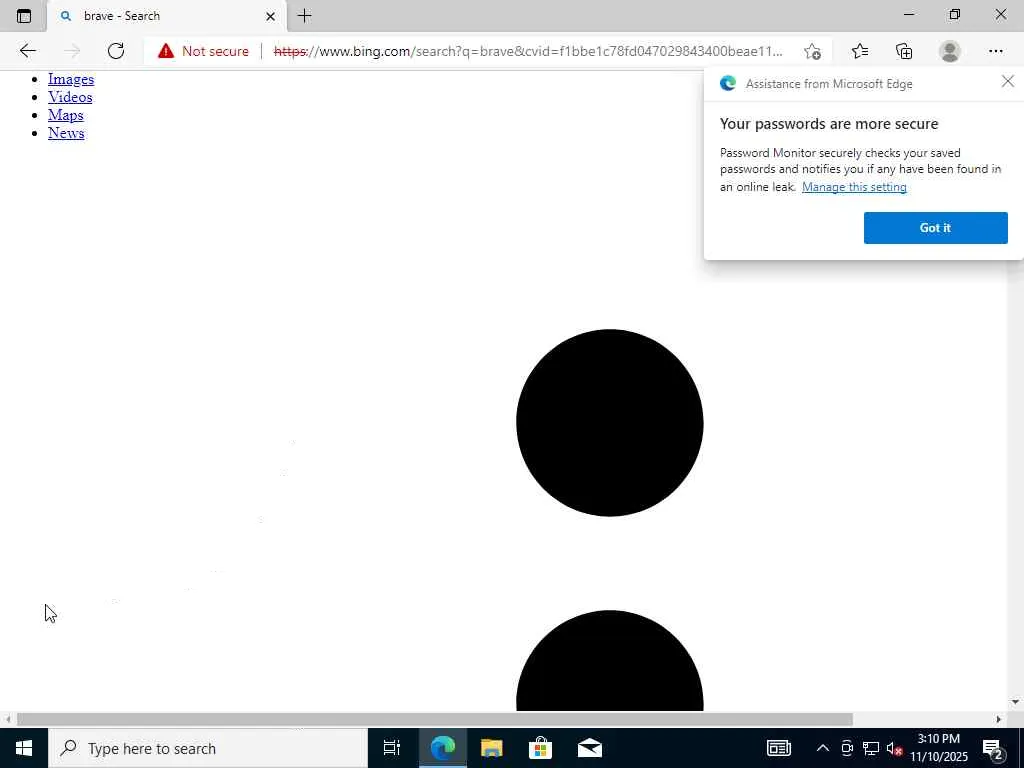Image resolution: width=1024 pixels, height=768 pixels.
Task: Click the Meet Now tray icon
Action: point(847,748)
